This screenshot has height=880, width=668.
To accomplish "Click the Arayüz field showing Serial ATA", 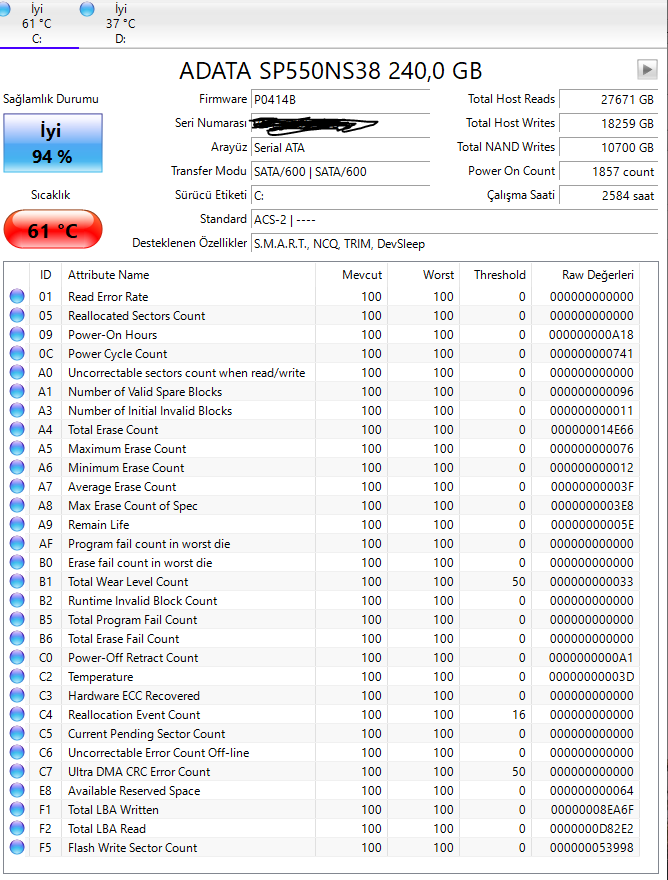I will point(340,148).
